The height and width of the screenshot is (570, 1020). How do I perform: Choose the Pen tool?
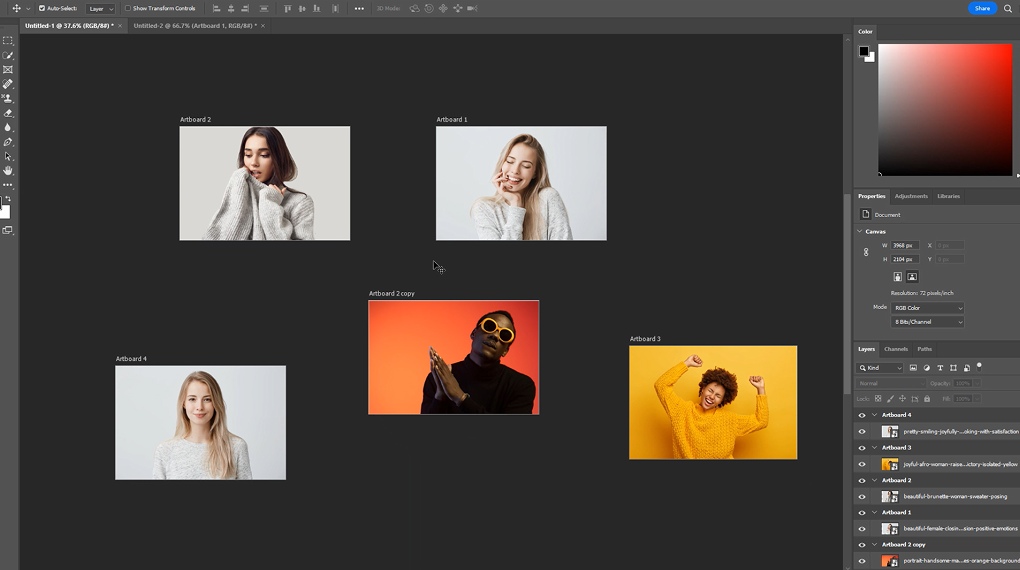coord(8,142)
